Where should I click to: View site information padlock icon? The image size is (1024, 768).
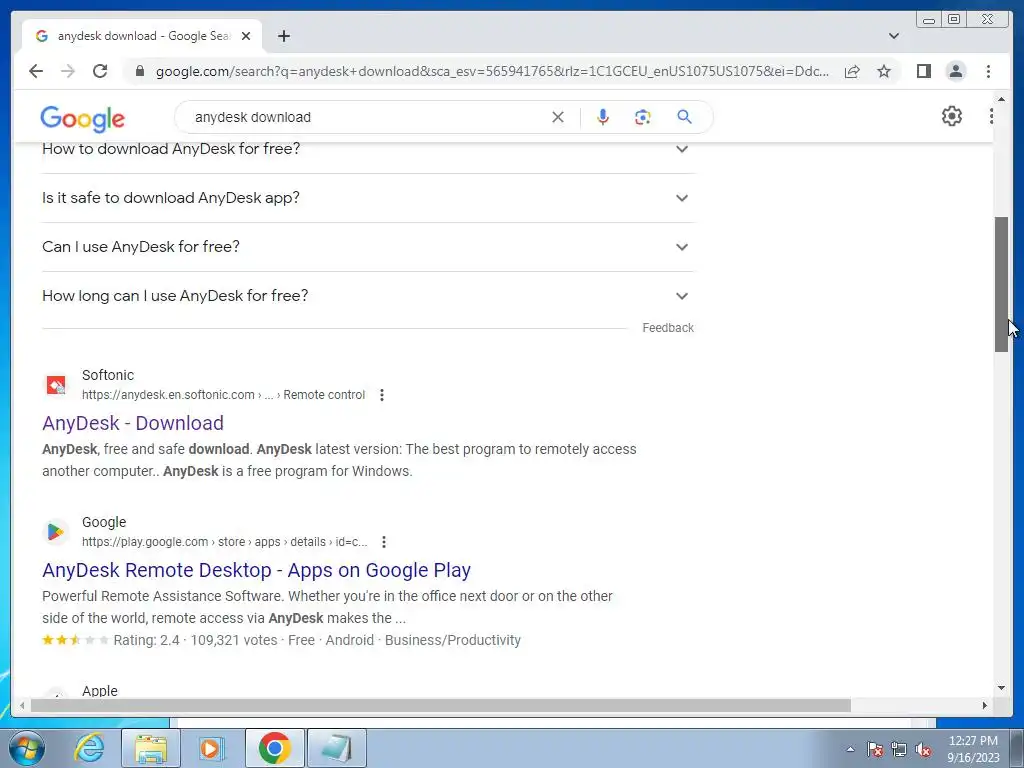coord(139,71)
